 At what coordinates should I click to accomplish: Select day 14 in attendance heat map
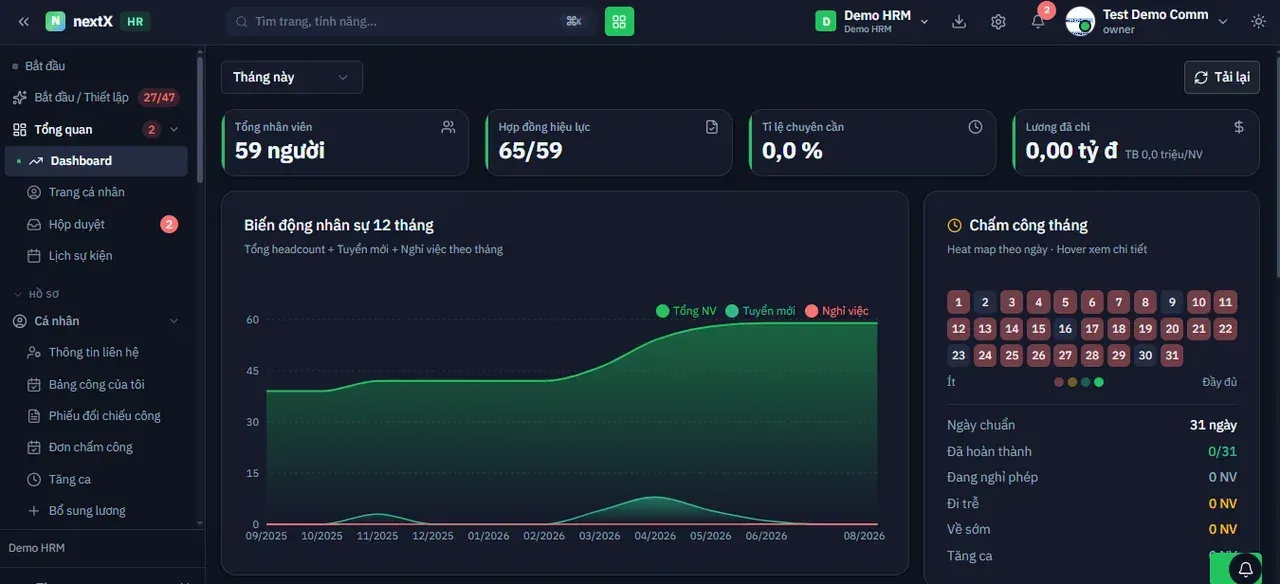tap(1012, 329)
